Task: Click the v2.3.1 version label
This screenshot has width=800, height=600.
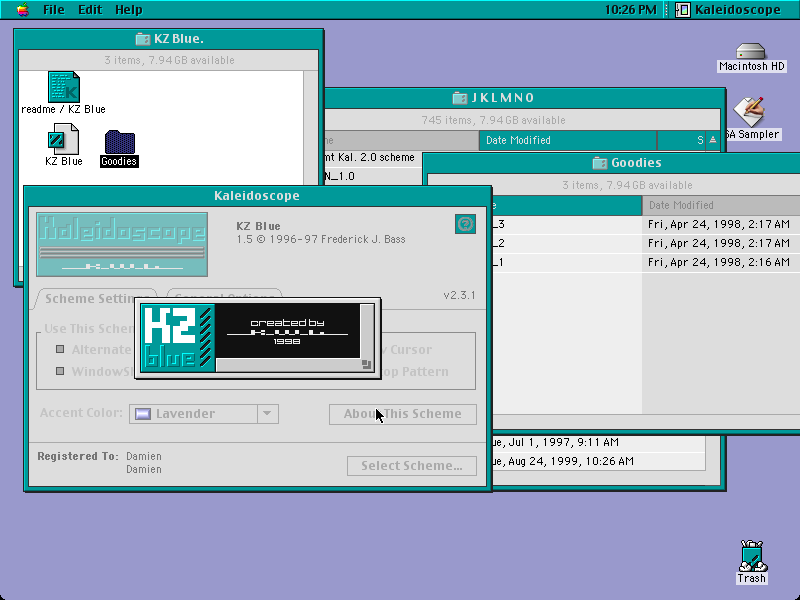Action: (459, 295)
